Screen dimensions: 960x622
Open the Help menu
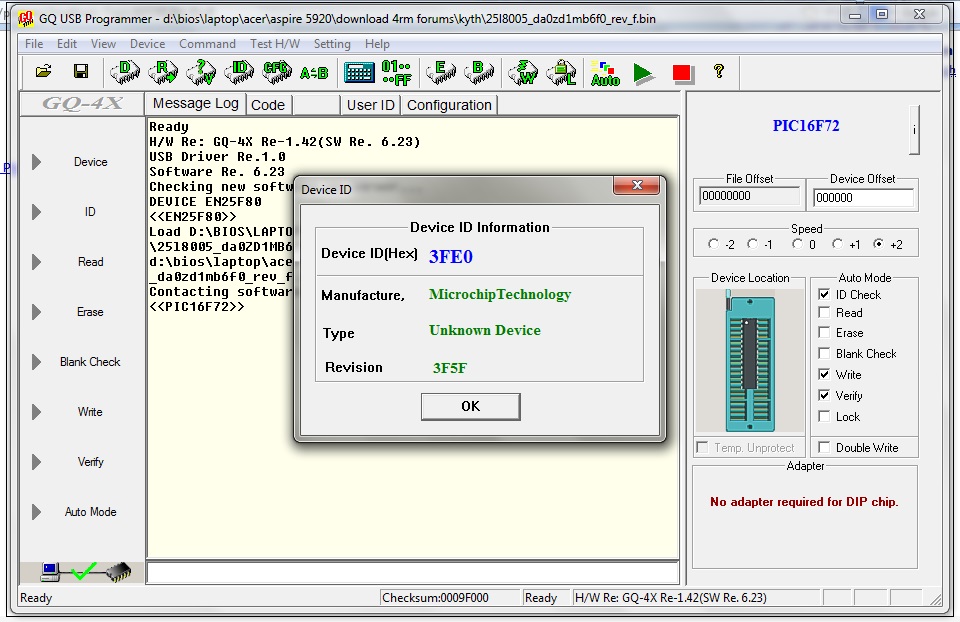point(377,44)
